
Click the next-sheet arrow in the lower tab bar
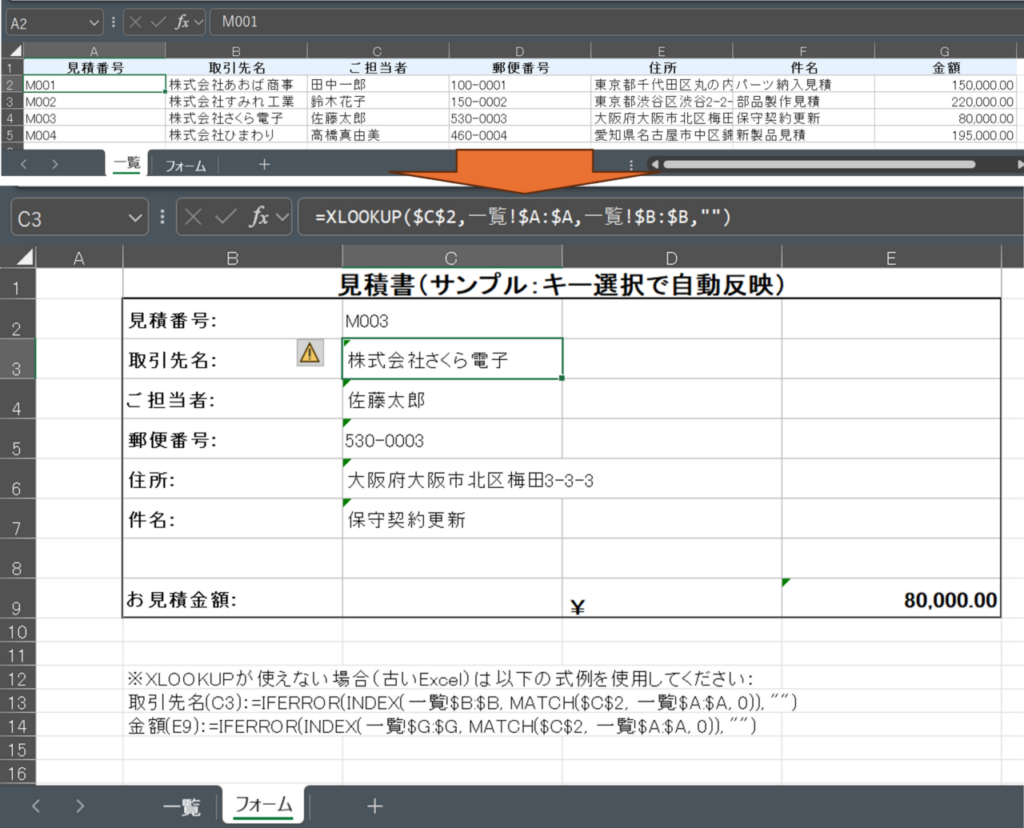coord(80,806)
